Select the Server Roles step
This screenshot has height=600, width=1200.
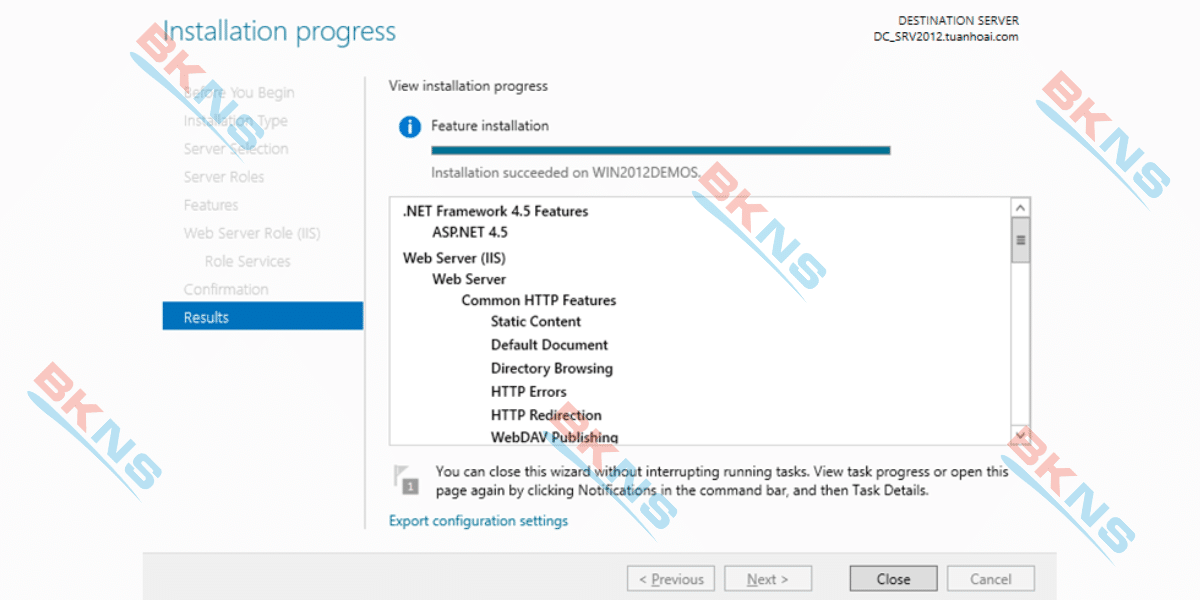pos(224,177)
